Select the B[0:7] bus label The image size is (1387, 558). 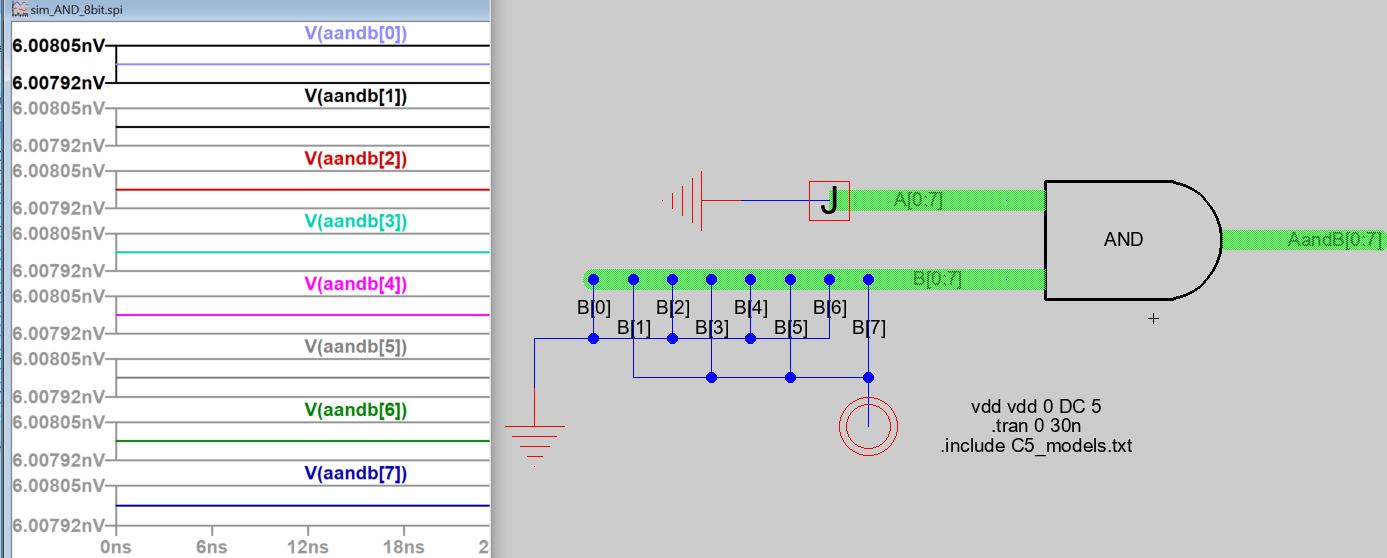click(x=937, y=279)
